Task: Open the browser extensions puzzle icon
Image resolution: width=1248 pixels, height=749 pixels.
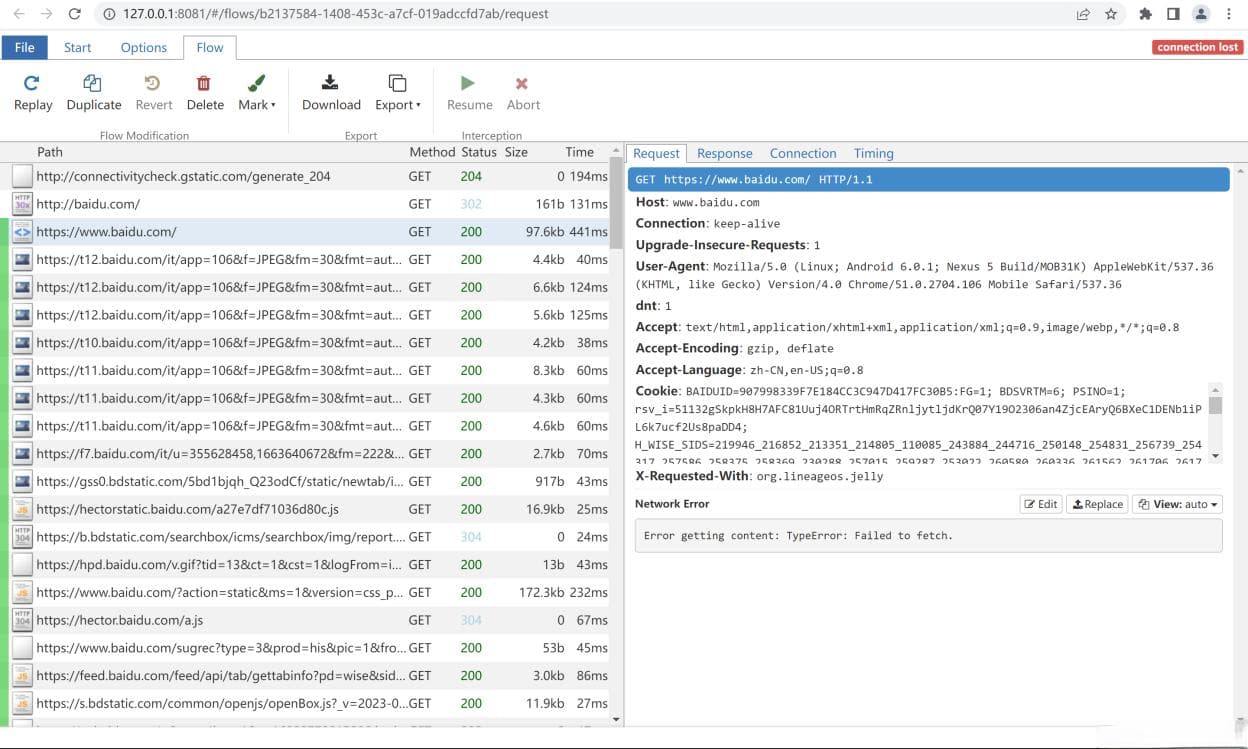Action: 1146,14
